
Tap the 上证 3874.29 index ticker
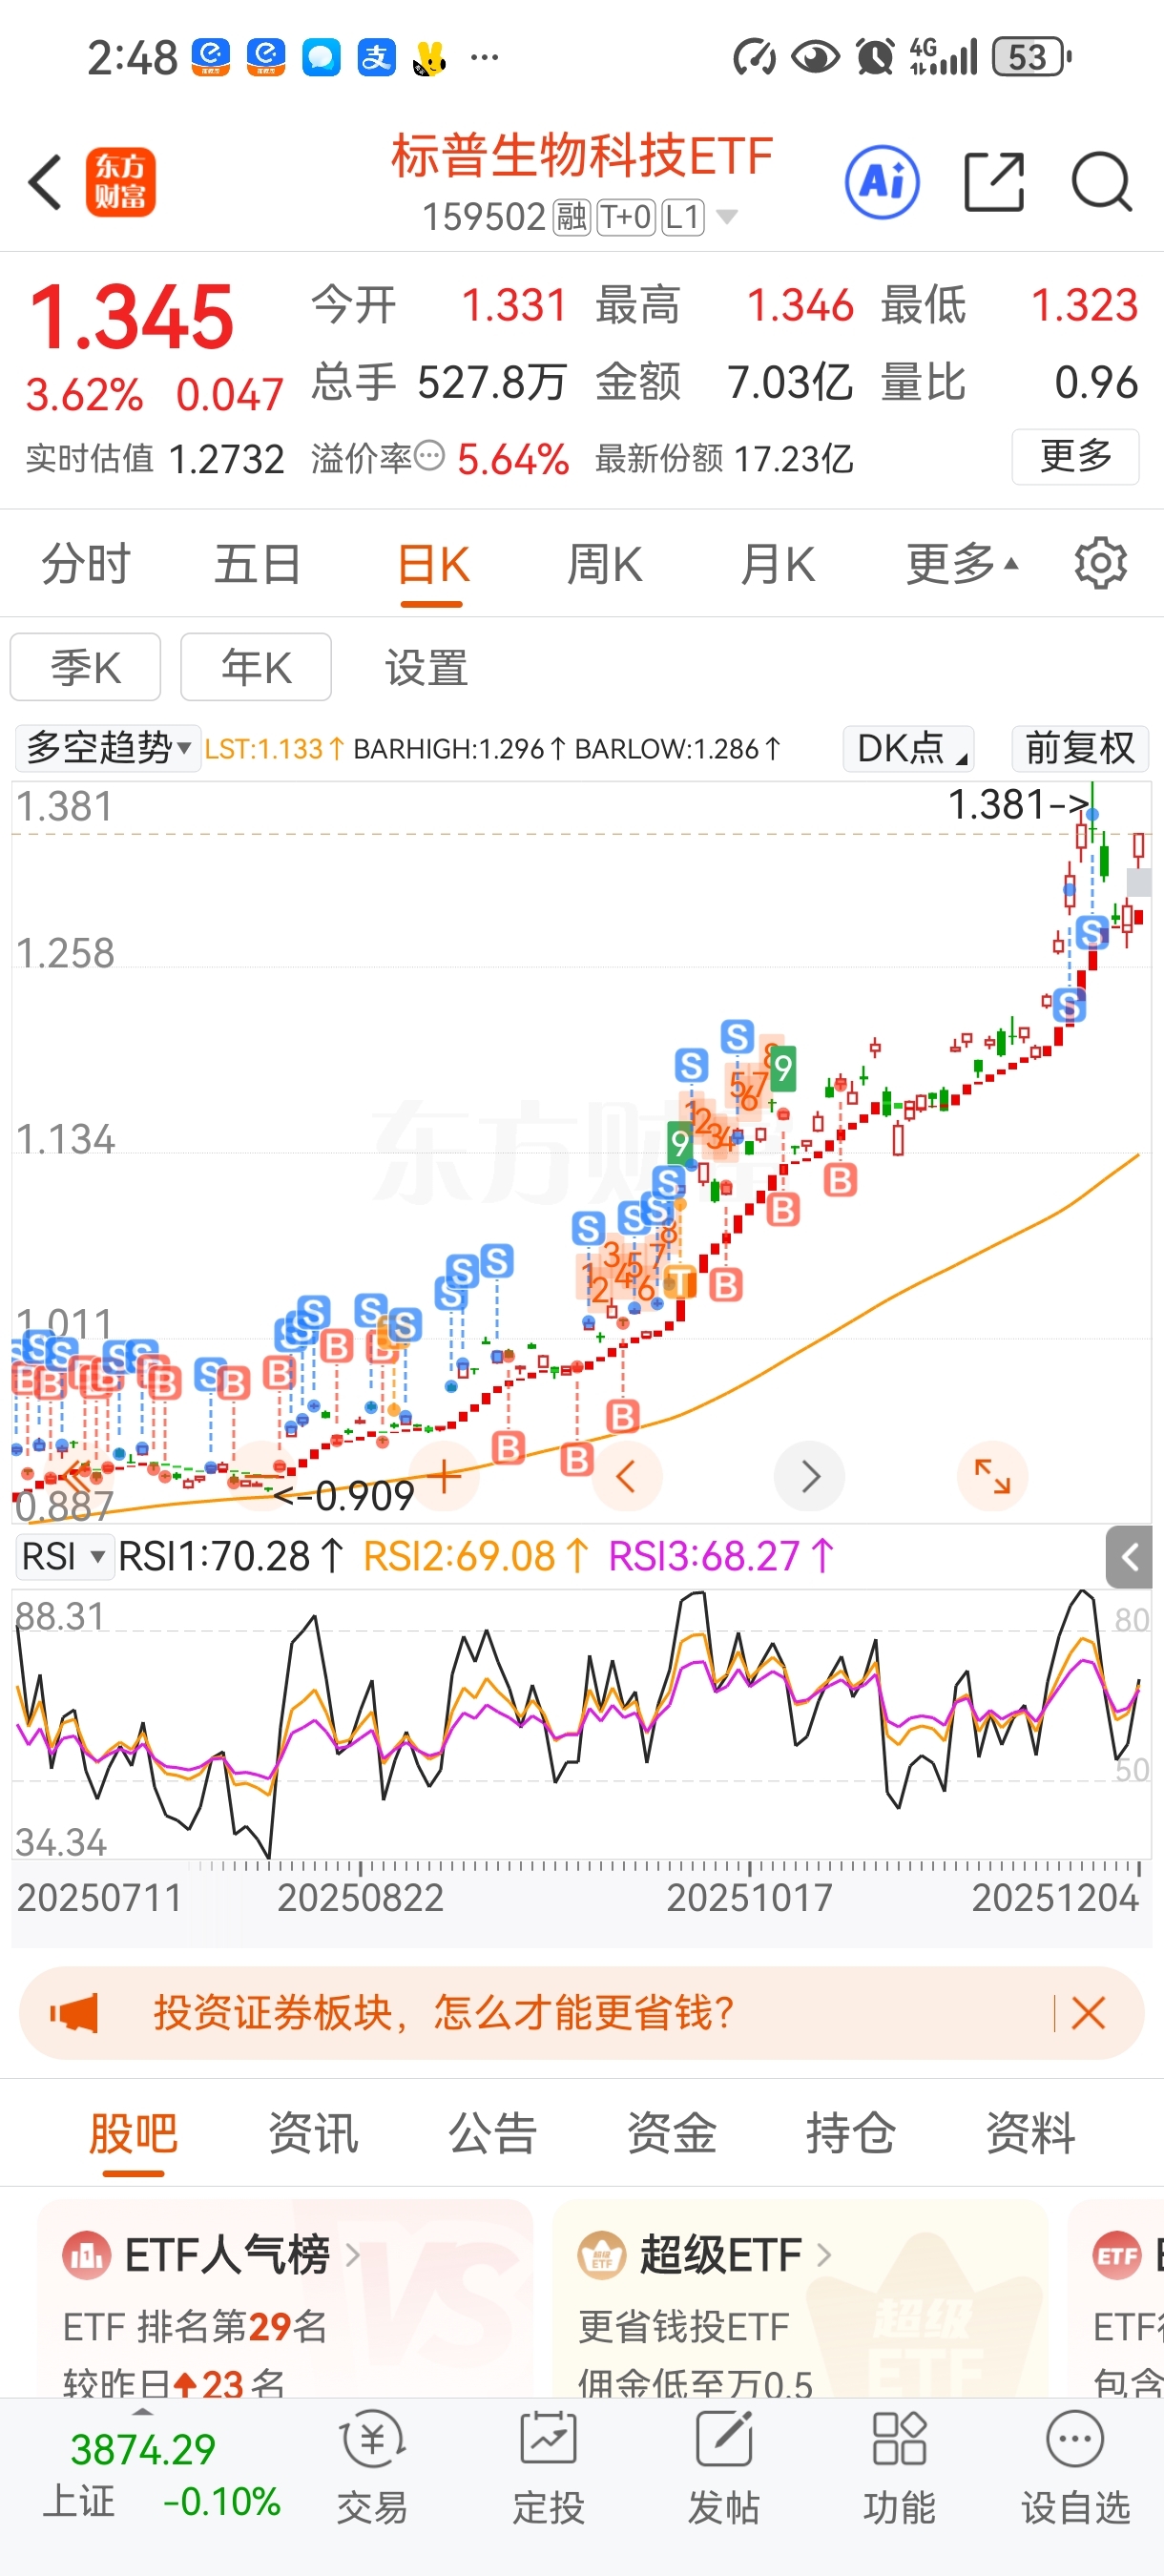pyautogui.click(x=160, y=2476)
